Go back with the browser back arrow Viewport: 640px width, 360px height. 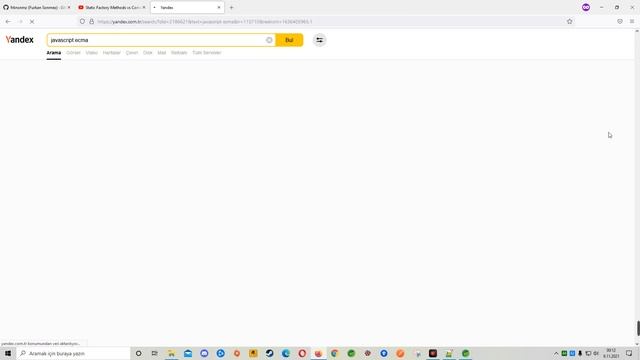coord(8,22)
